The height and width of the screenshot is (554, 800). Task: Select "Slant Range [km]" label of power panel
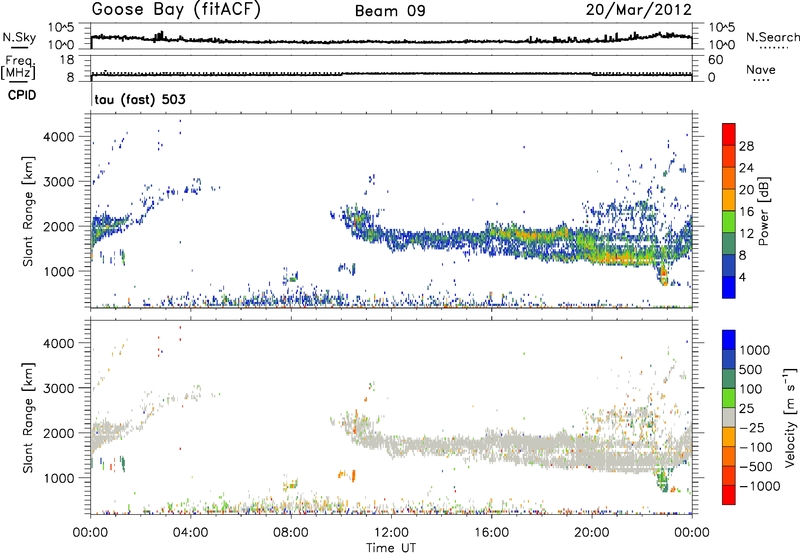coord(28,211)
